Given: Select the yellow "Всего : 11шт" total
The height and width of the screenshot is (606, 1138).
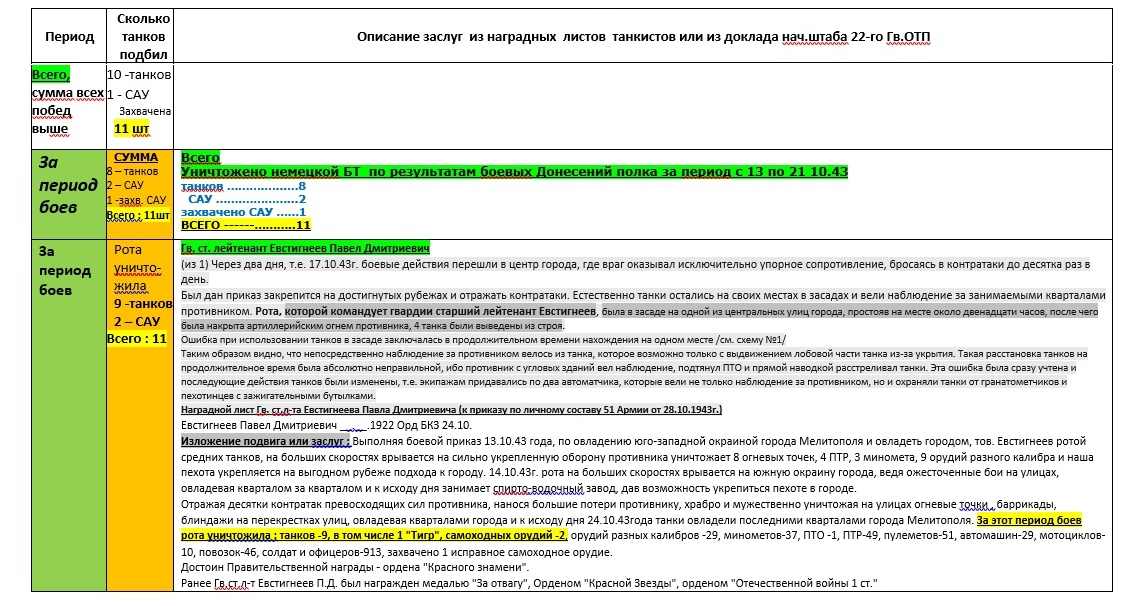Looking at the screenshot, I should point(138,215).
